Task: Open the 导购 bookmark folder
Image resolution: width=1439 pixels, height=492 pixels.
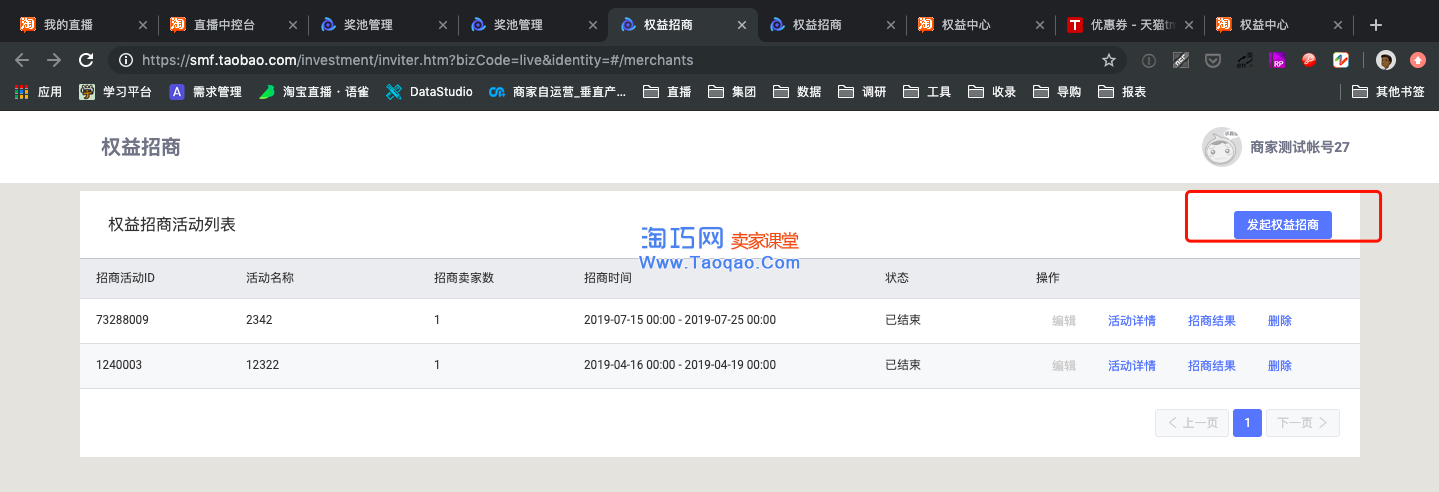Action: point(1057,92)
